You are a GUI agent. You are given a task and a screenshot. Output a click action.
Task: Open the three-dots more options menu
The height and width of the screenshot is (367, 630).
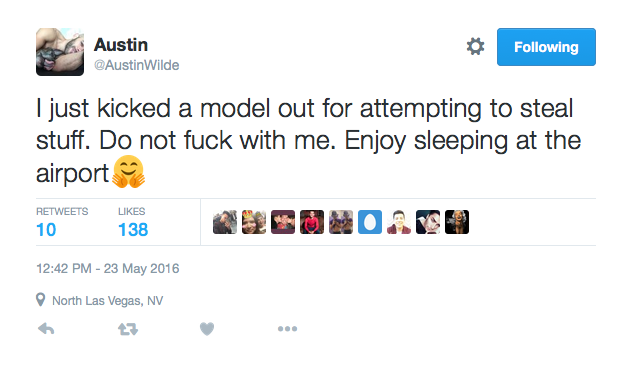pos(288,329)
